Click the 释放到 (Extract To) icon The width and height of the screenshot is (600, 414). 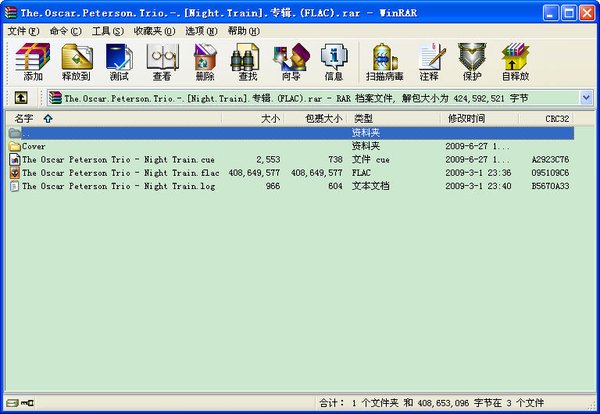click(77, 62)
